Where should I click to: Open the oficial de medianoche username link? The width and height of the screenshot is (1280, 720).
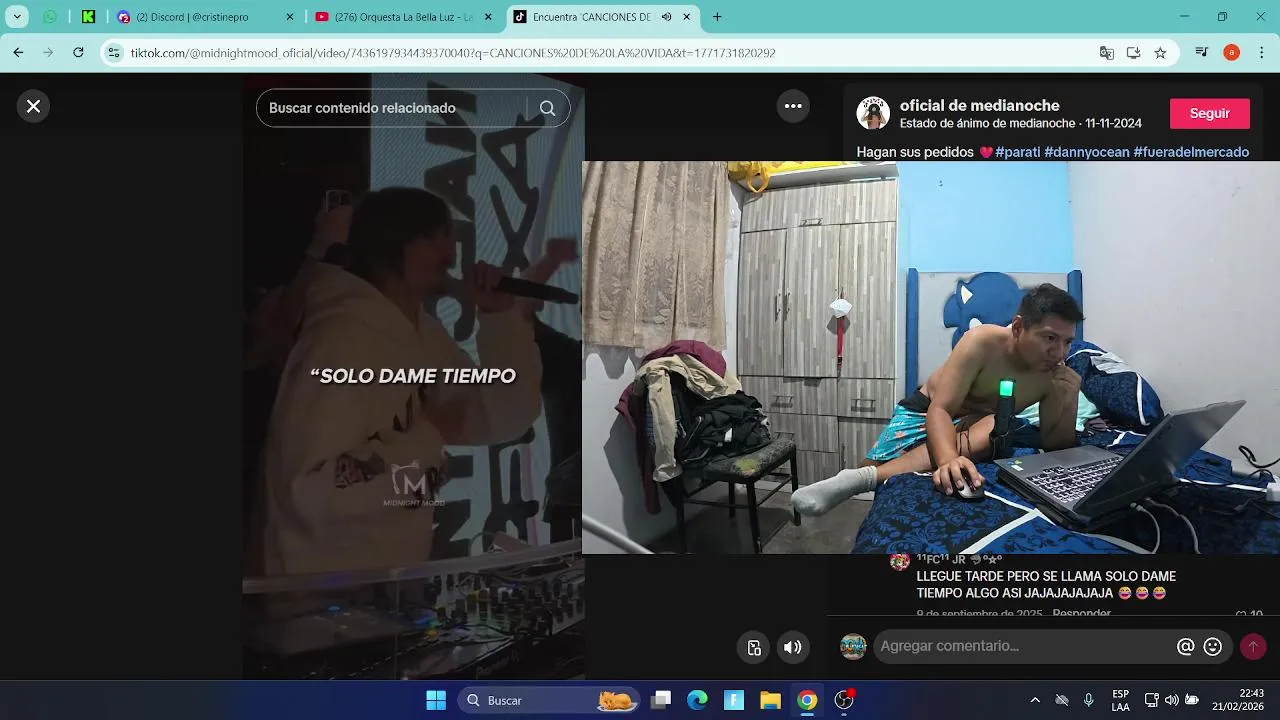979,105
